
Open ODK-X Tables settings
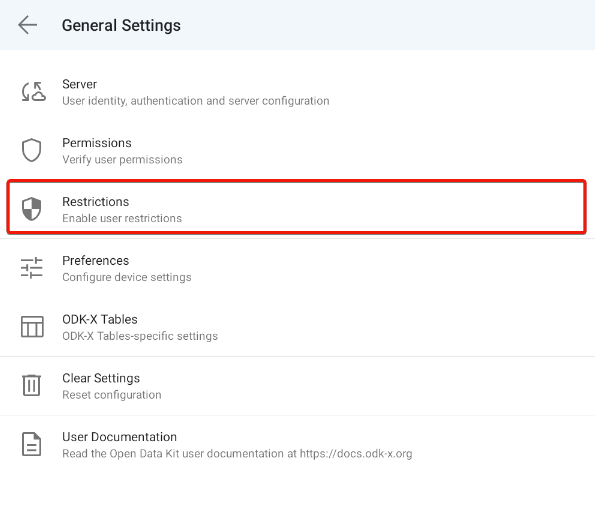coord(298,327)
